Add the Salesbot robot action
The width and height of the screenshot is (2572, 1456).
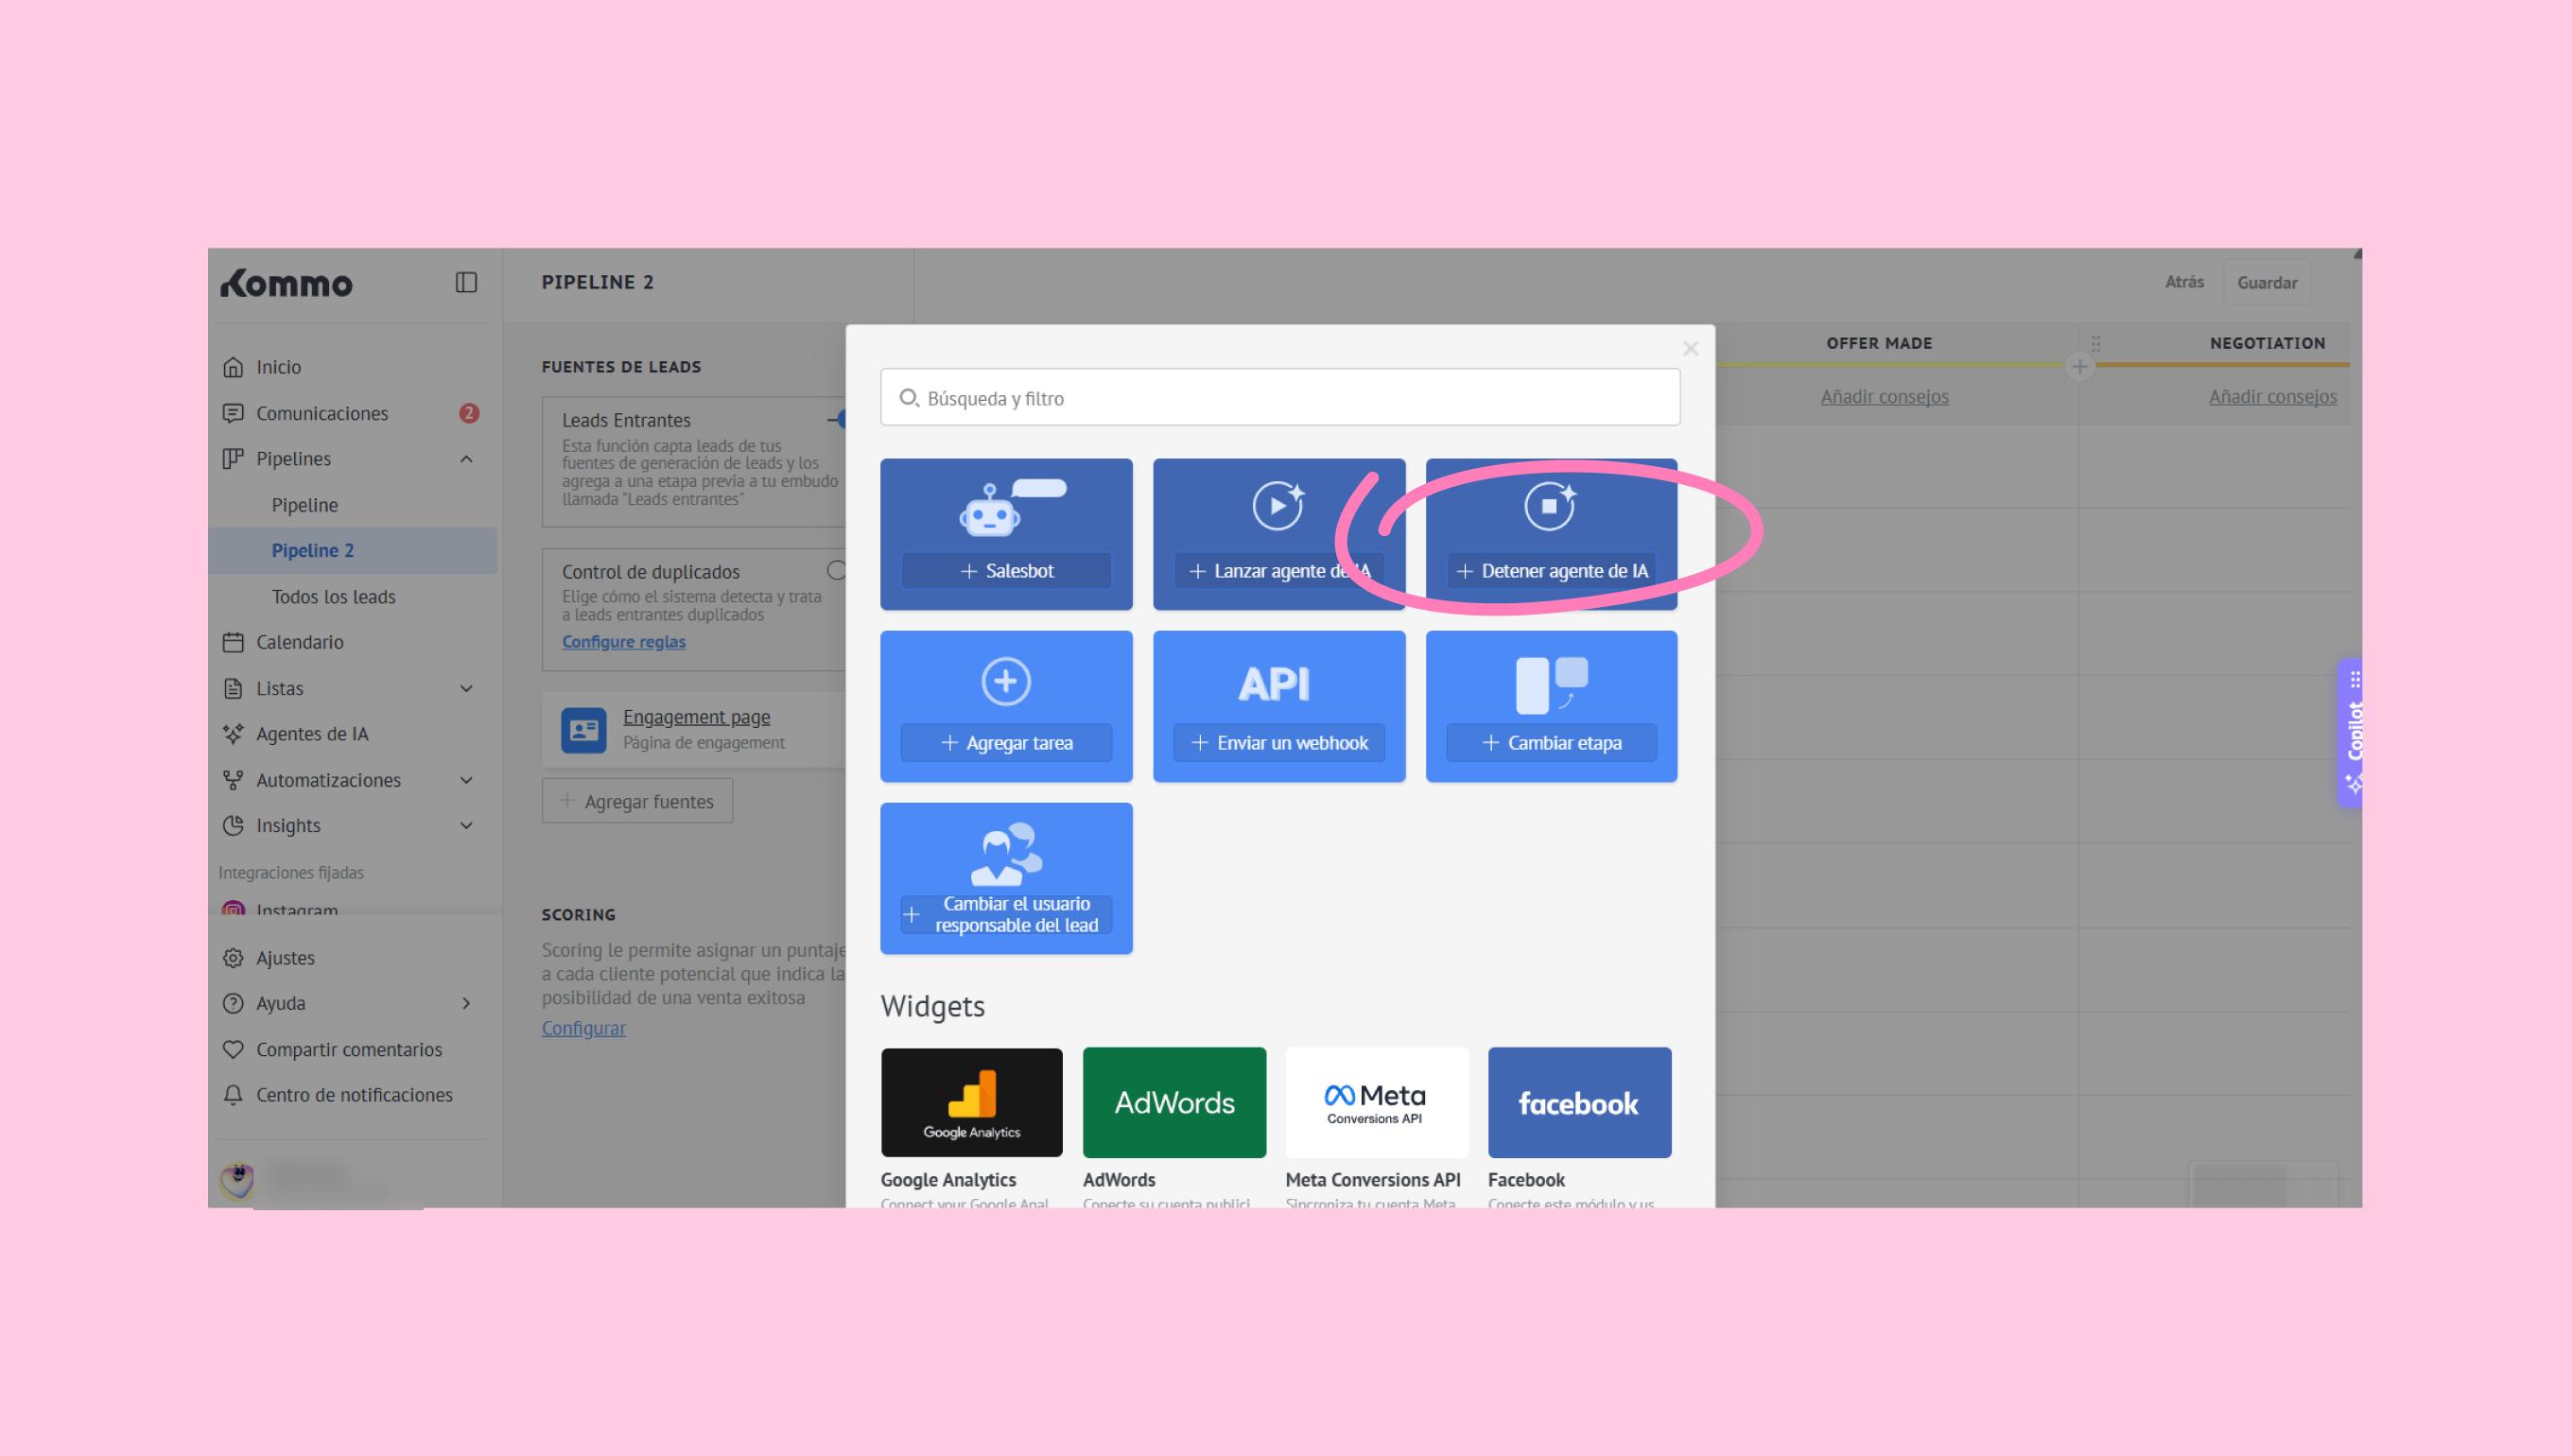tap(1006, 534)
